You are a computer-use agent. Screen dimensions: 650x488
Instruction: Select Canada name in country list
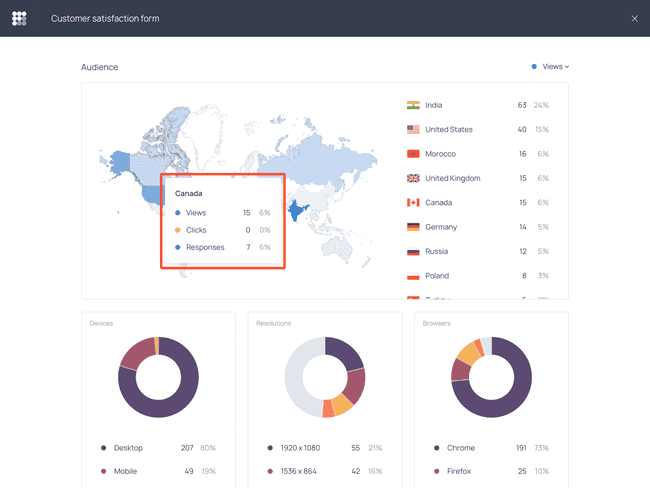pyautogui.click(x=439, y=203)
